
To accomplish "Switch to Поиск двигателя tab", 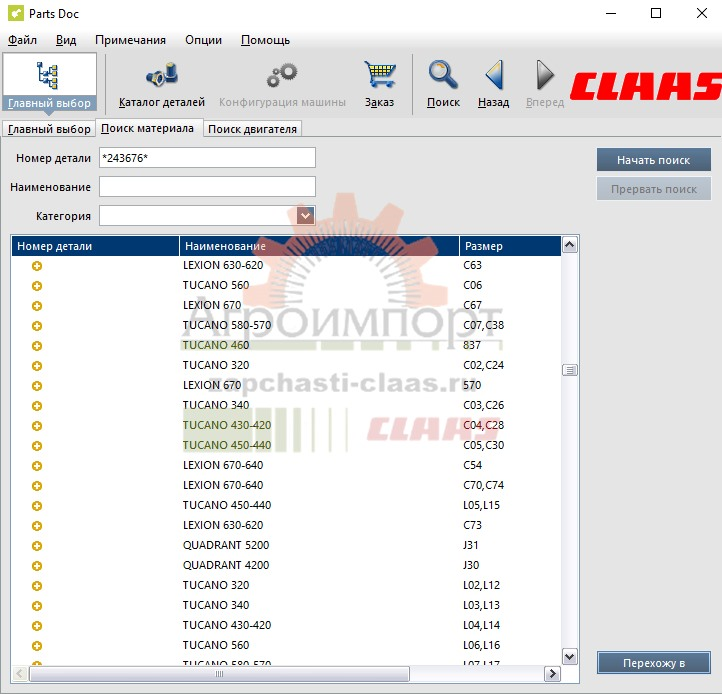I will point(252,129).
